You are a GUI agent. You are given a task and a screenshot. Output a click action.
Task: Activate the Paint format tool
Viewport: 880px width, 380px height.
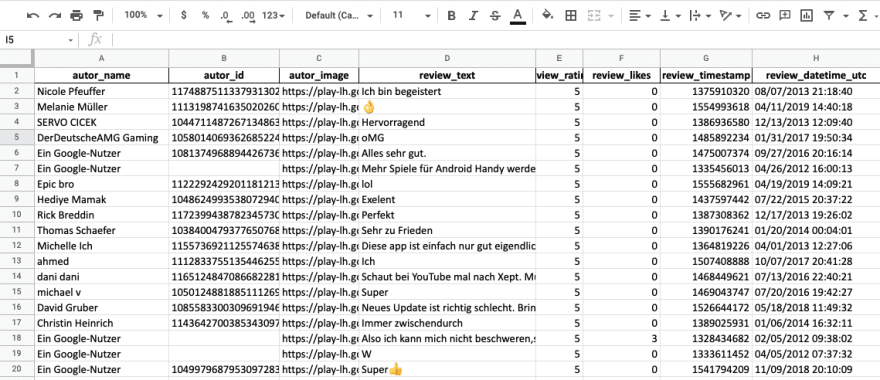(x=98, y=16)
